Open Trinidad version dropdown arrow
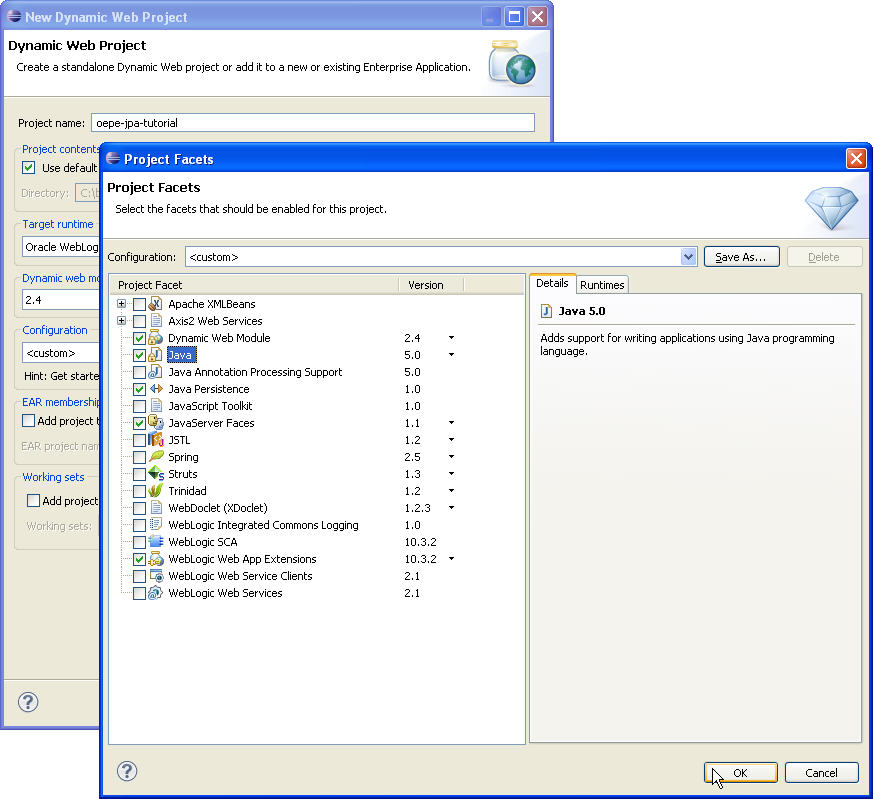Screen dimensions: 873x799 [x=452, y=491]
